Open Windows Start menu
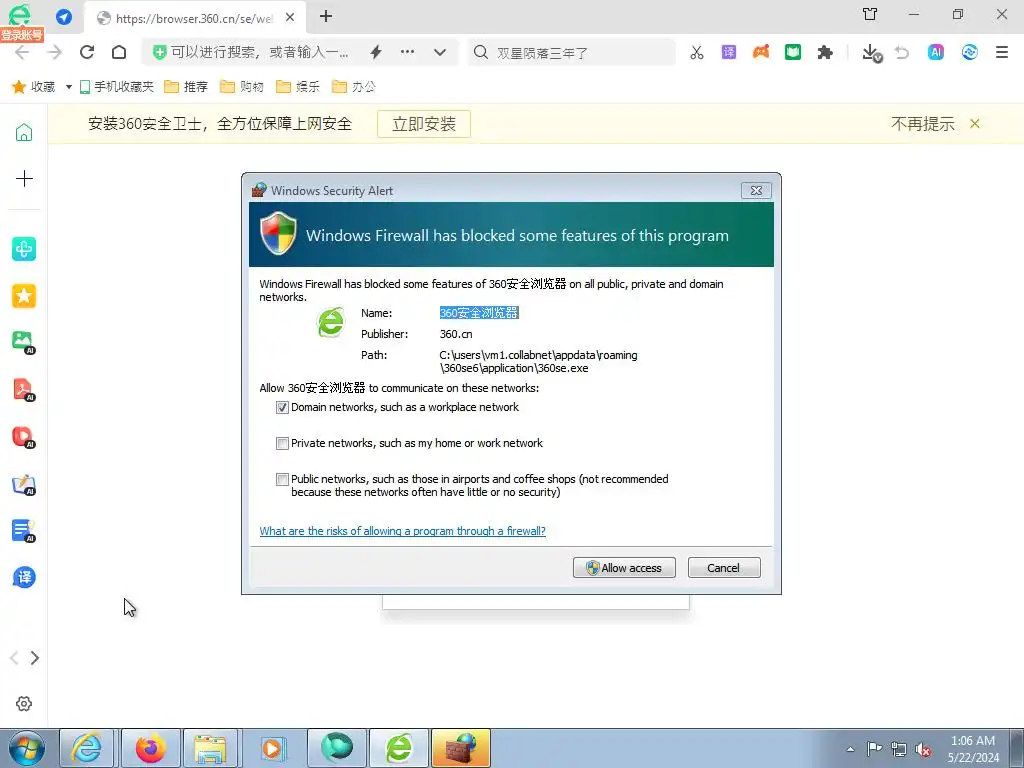Screen dimensions: 1024x768 [26, 748]
